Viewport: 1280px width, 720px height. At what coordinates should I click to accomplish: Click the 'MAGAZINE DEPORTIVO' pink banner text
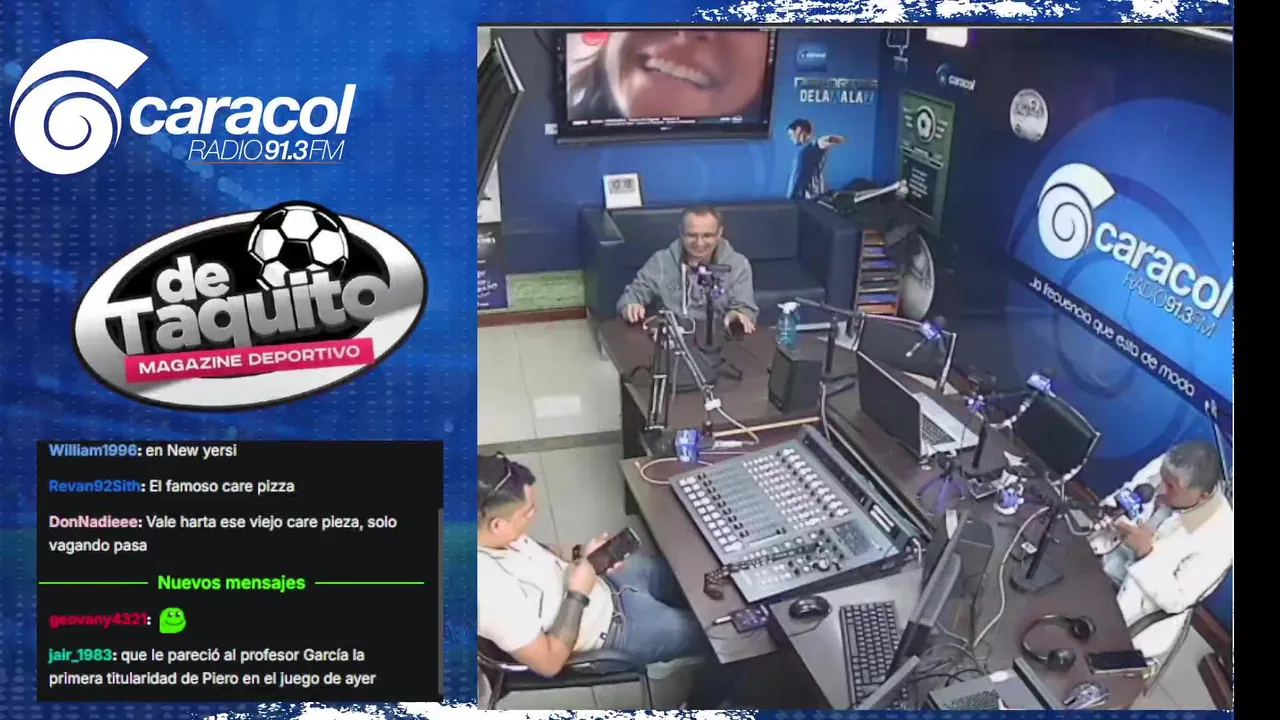(249, 360)
